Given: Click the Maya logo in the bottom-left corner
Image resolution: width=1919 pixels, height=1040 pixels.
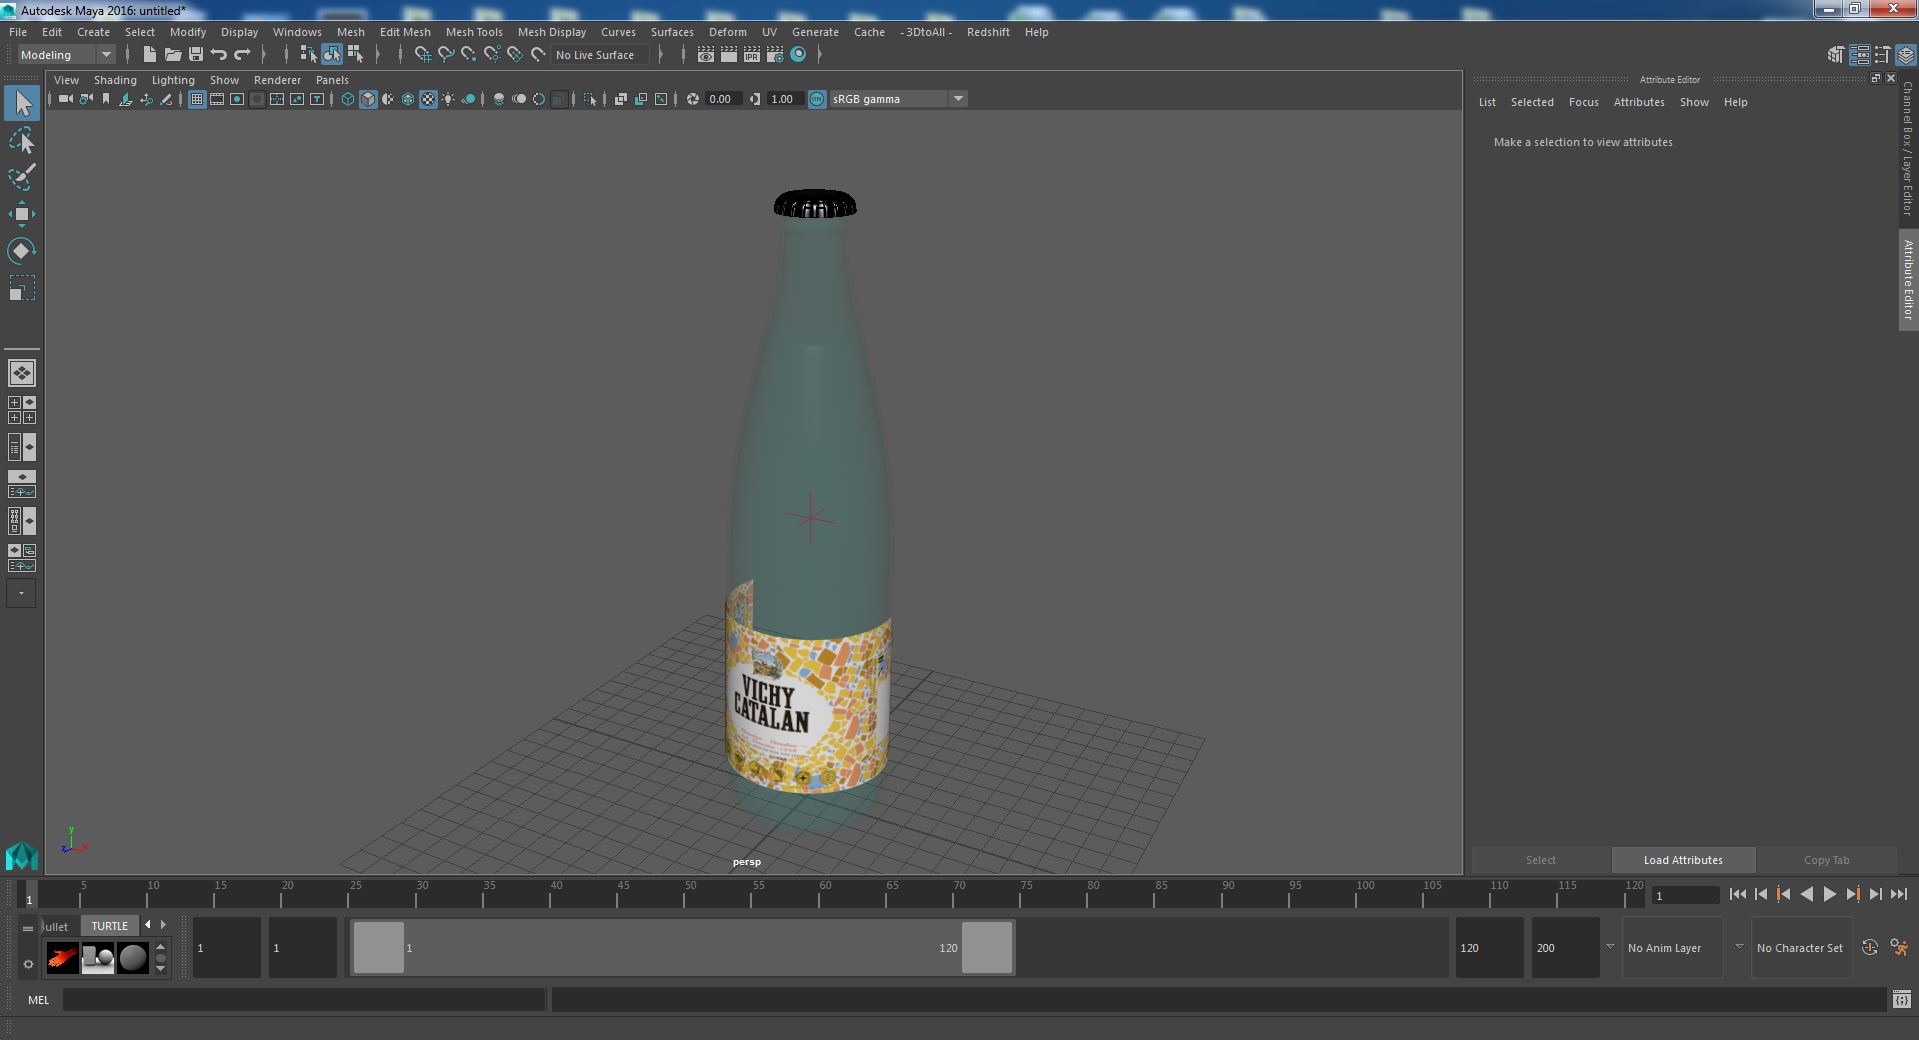Looking at the screenshot, I should [22, 856].
